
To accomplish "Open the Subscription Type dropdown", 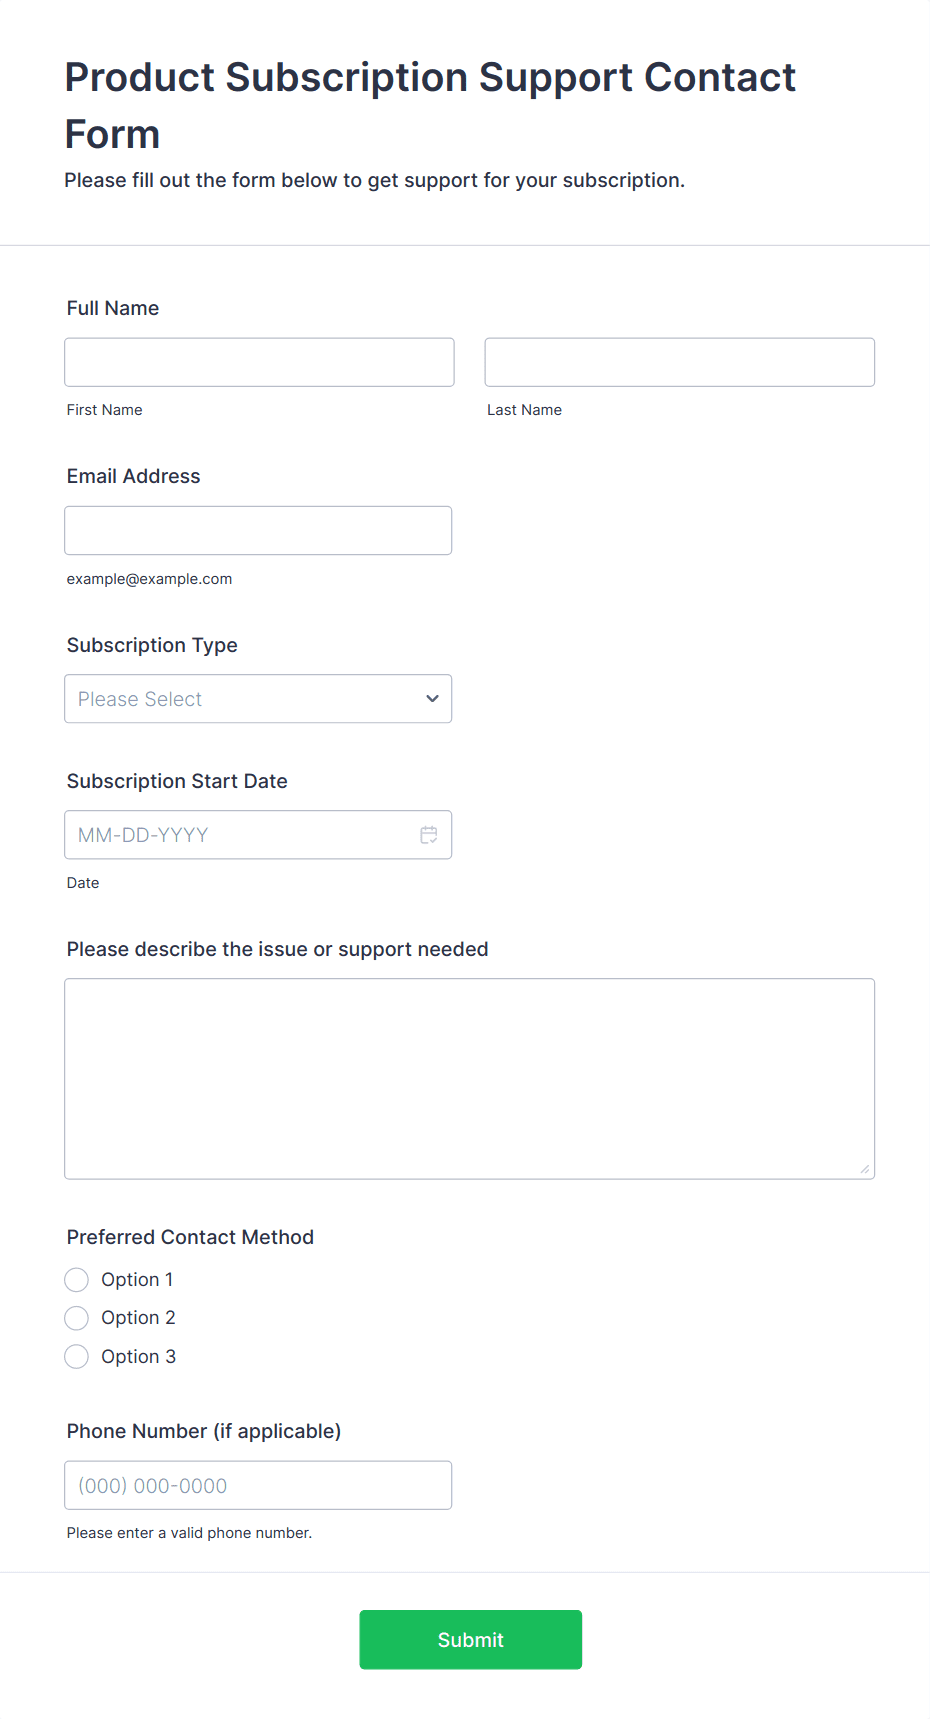I will (257, 699).
